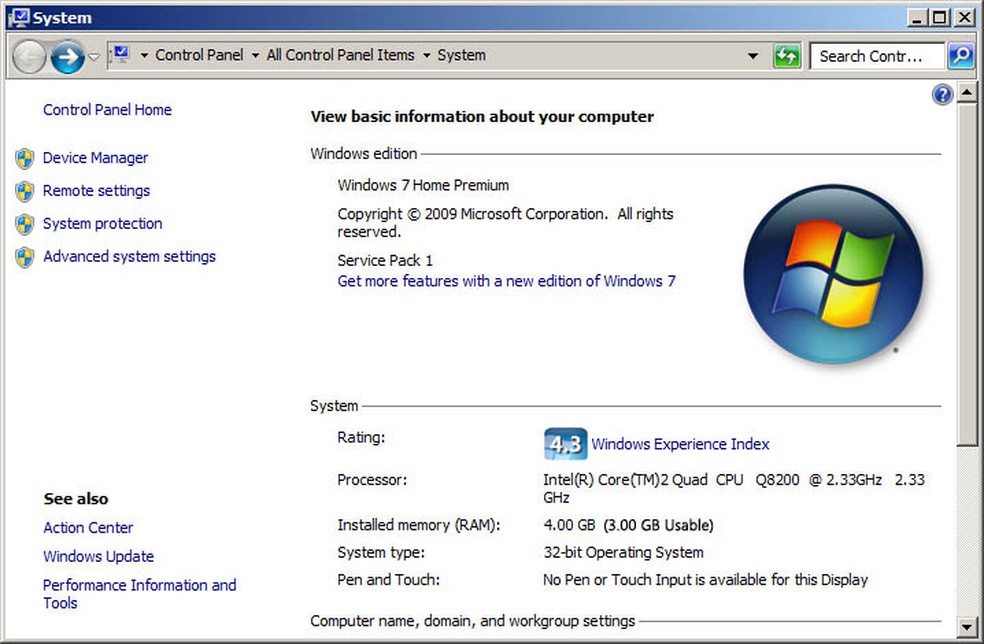
Task: Click the scroll up arrow
Action: [x=967, y=93]
